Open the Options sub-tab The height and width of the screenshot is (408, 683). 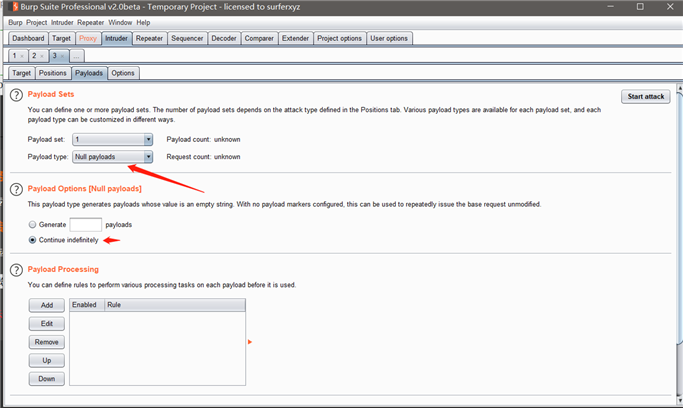[123, 73]
